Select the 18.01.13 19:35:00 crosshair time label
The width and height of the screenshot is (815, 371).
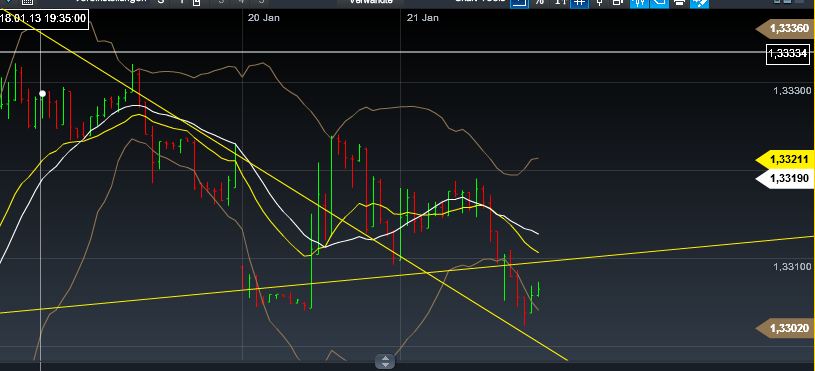click(x=44, y=19)
